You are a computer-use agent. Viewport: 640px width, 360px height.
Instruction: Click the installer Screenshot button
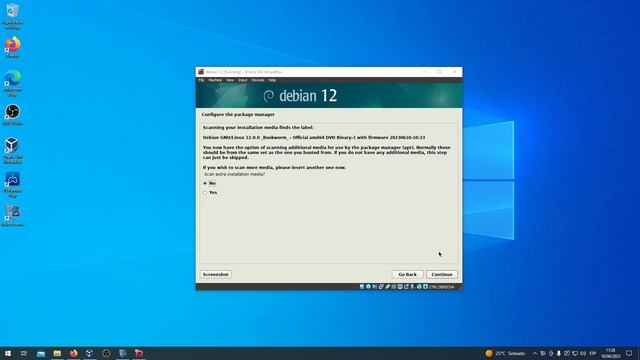pyautogui.click(x=216, y=274)
